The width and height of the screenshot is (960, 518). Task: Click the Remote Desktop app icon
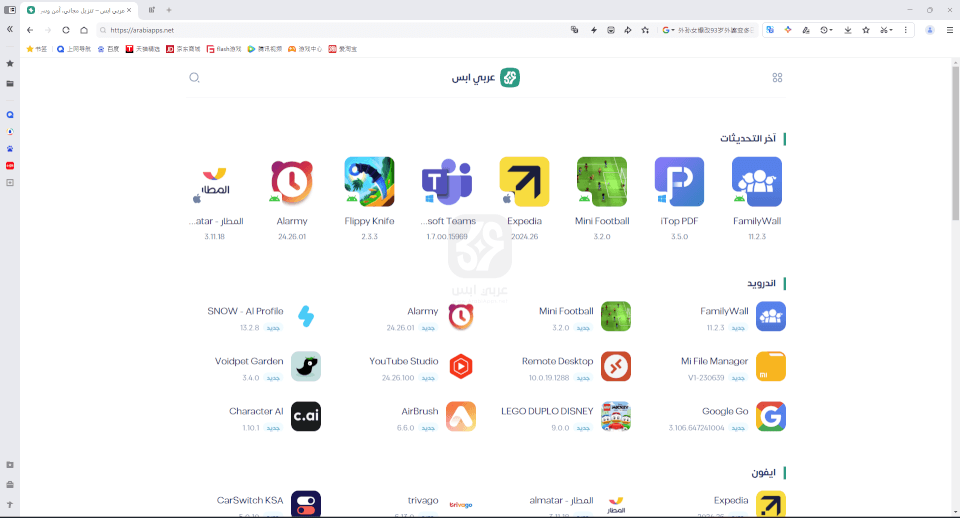click(616, 366)
